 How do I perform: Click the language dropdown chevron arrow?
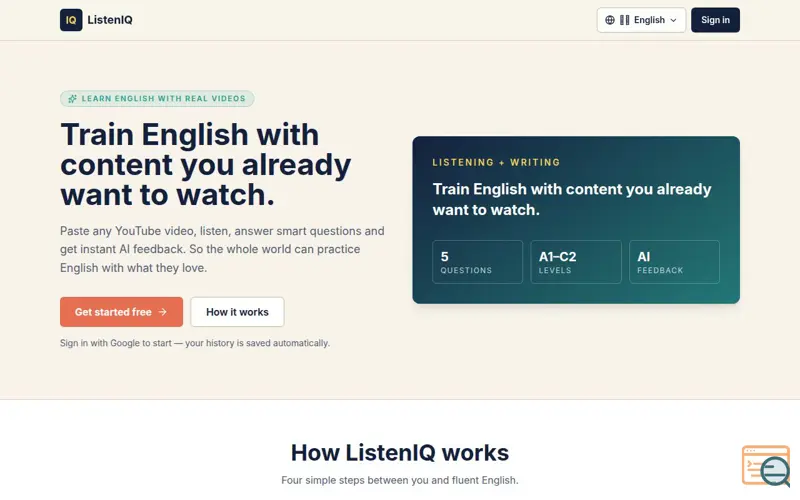(x=673, y=20)
